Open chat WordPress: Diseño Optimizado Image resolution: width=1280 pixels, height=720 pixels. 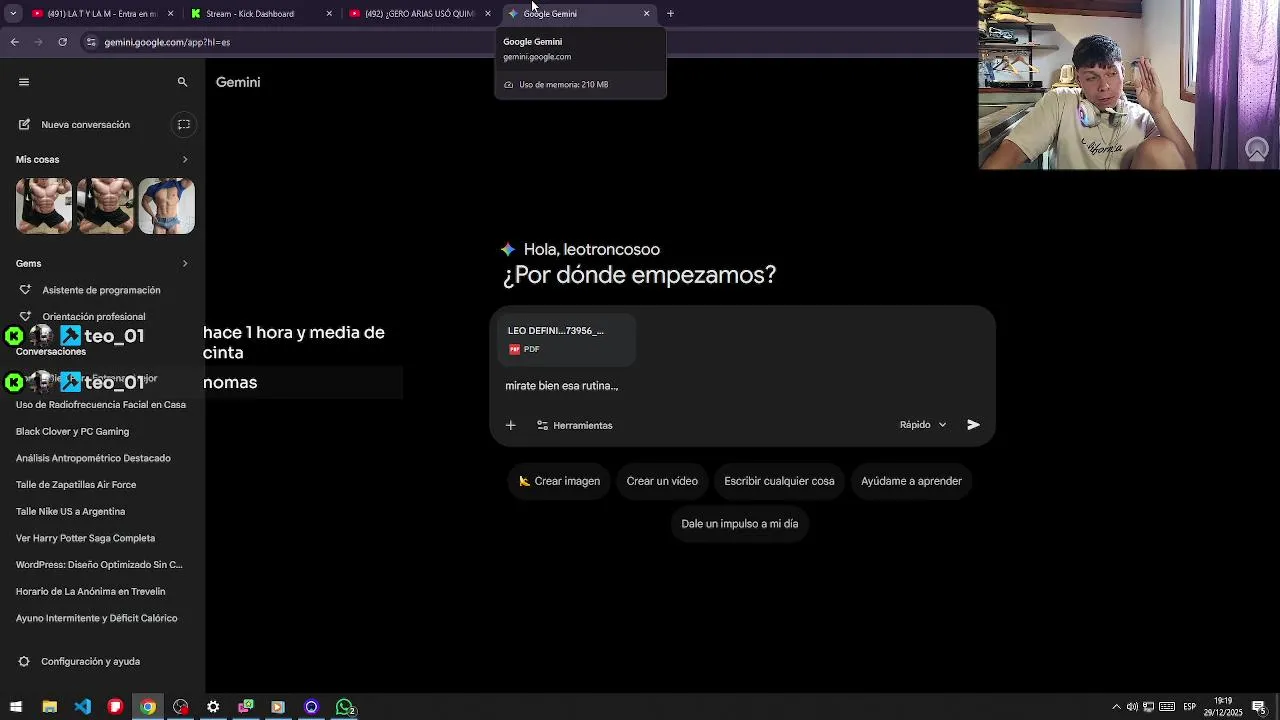99,565
